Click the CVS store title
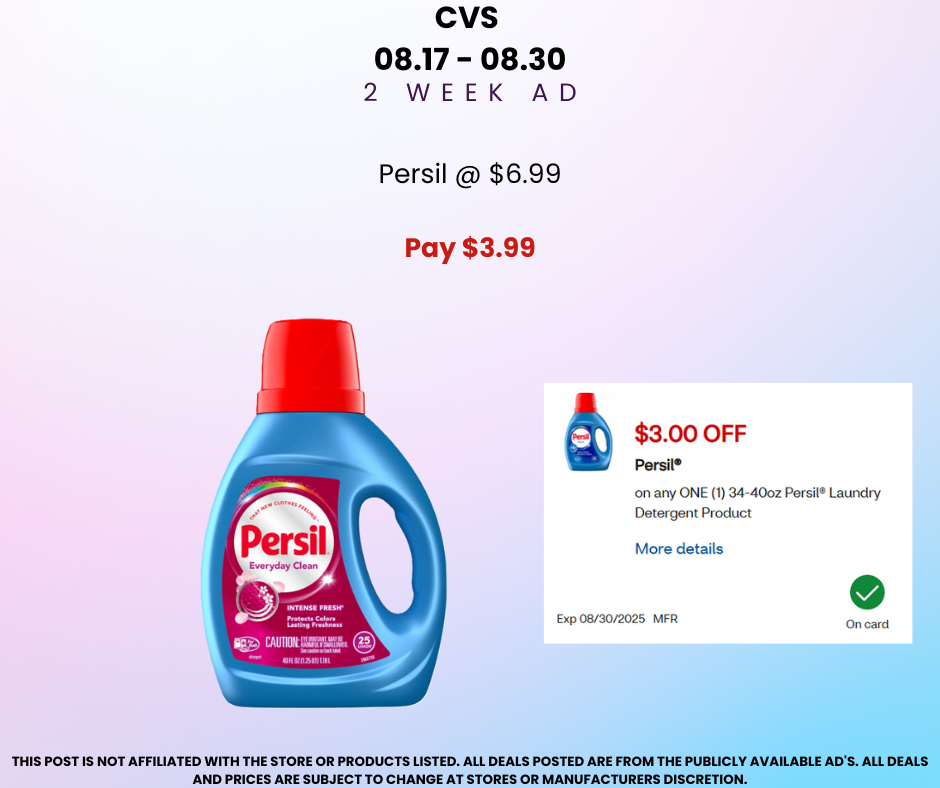 pyautogui.click(x=466, y=17)
